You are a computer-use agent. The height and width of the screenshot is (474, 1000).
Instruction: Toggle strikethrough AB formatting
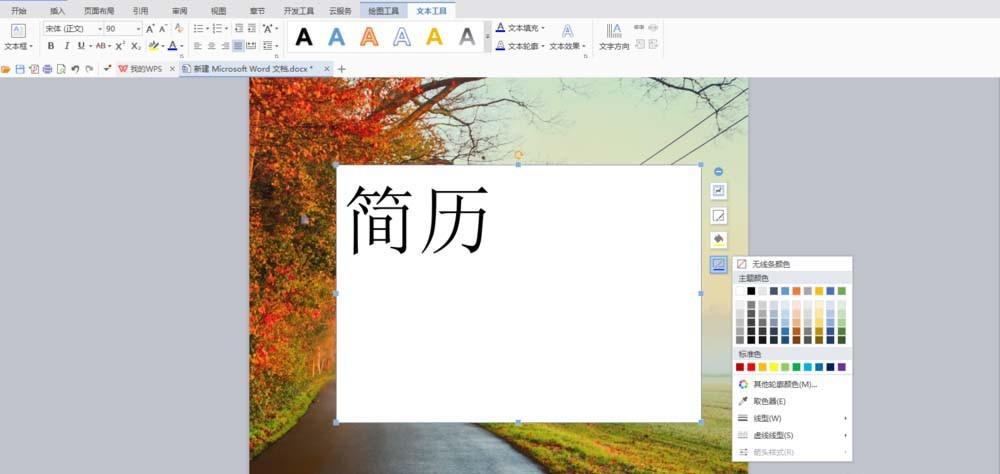[100, 46]
